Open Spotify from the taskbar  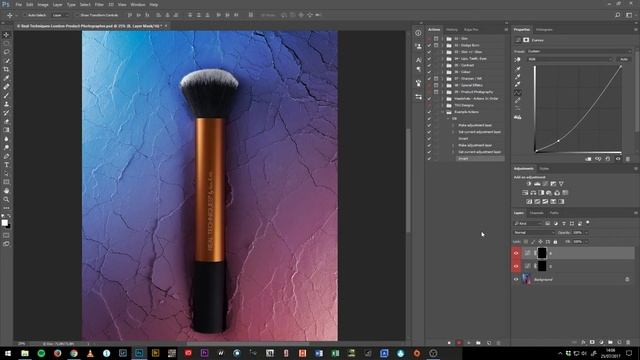pos(41,353)
